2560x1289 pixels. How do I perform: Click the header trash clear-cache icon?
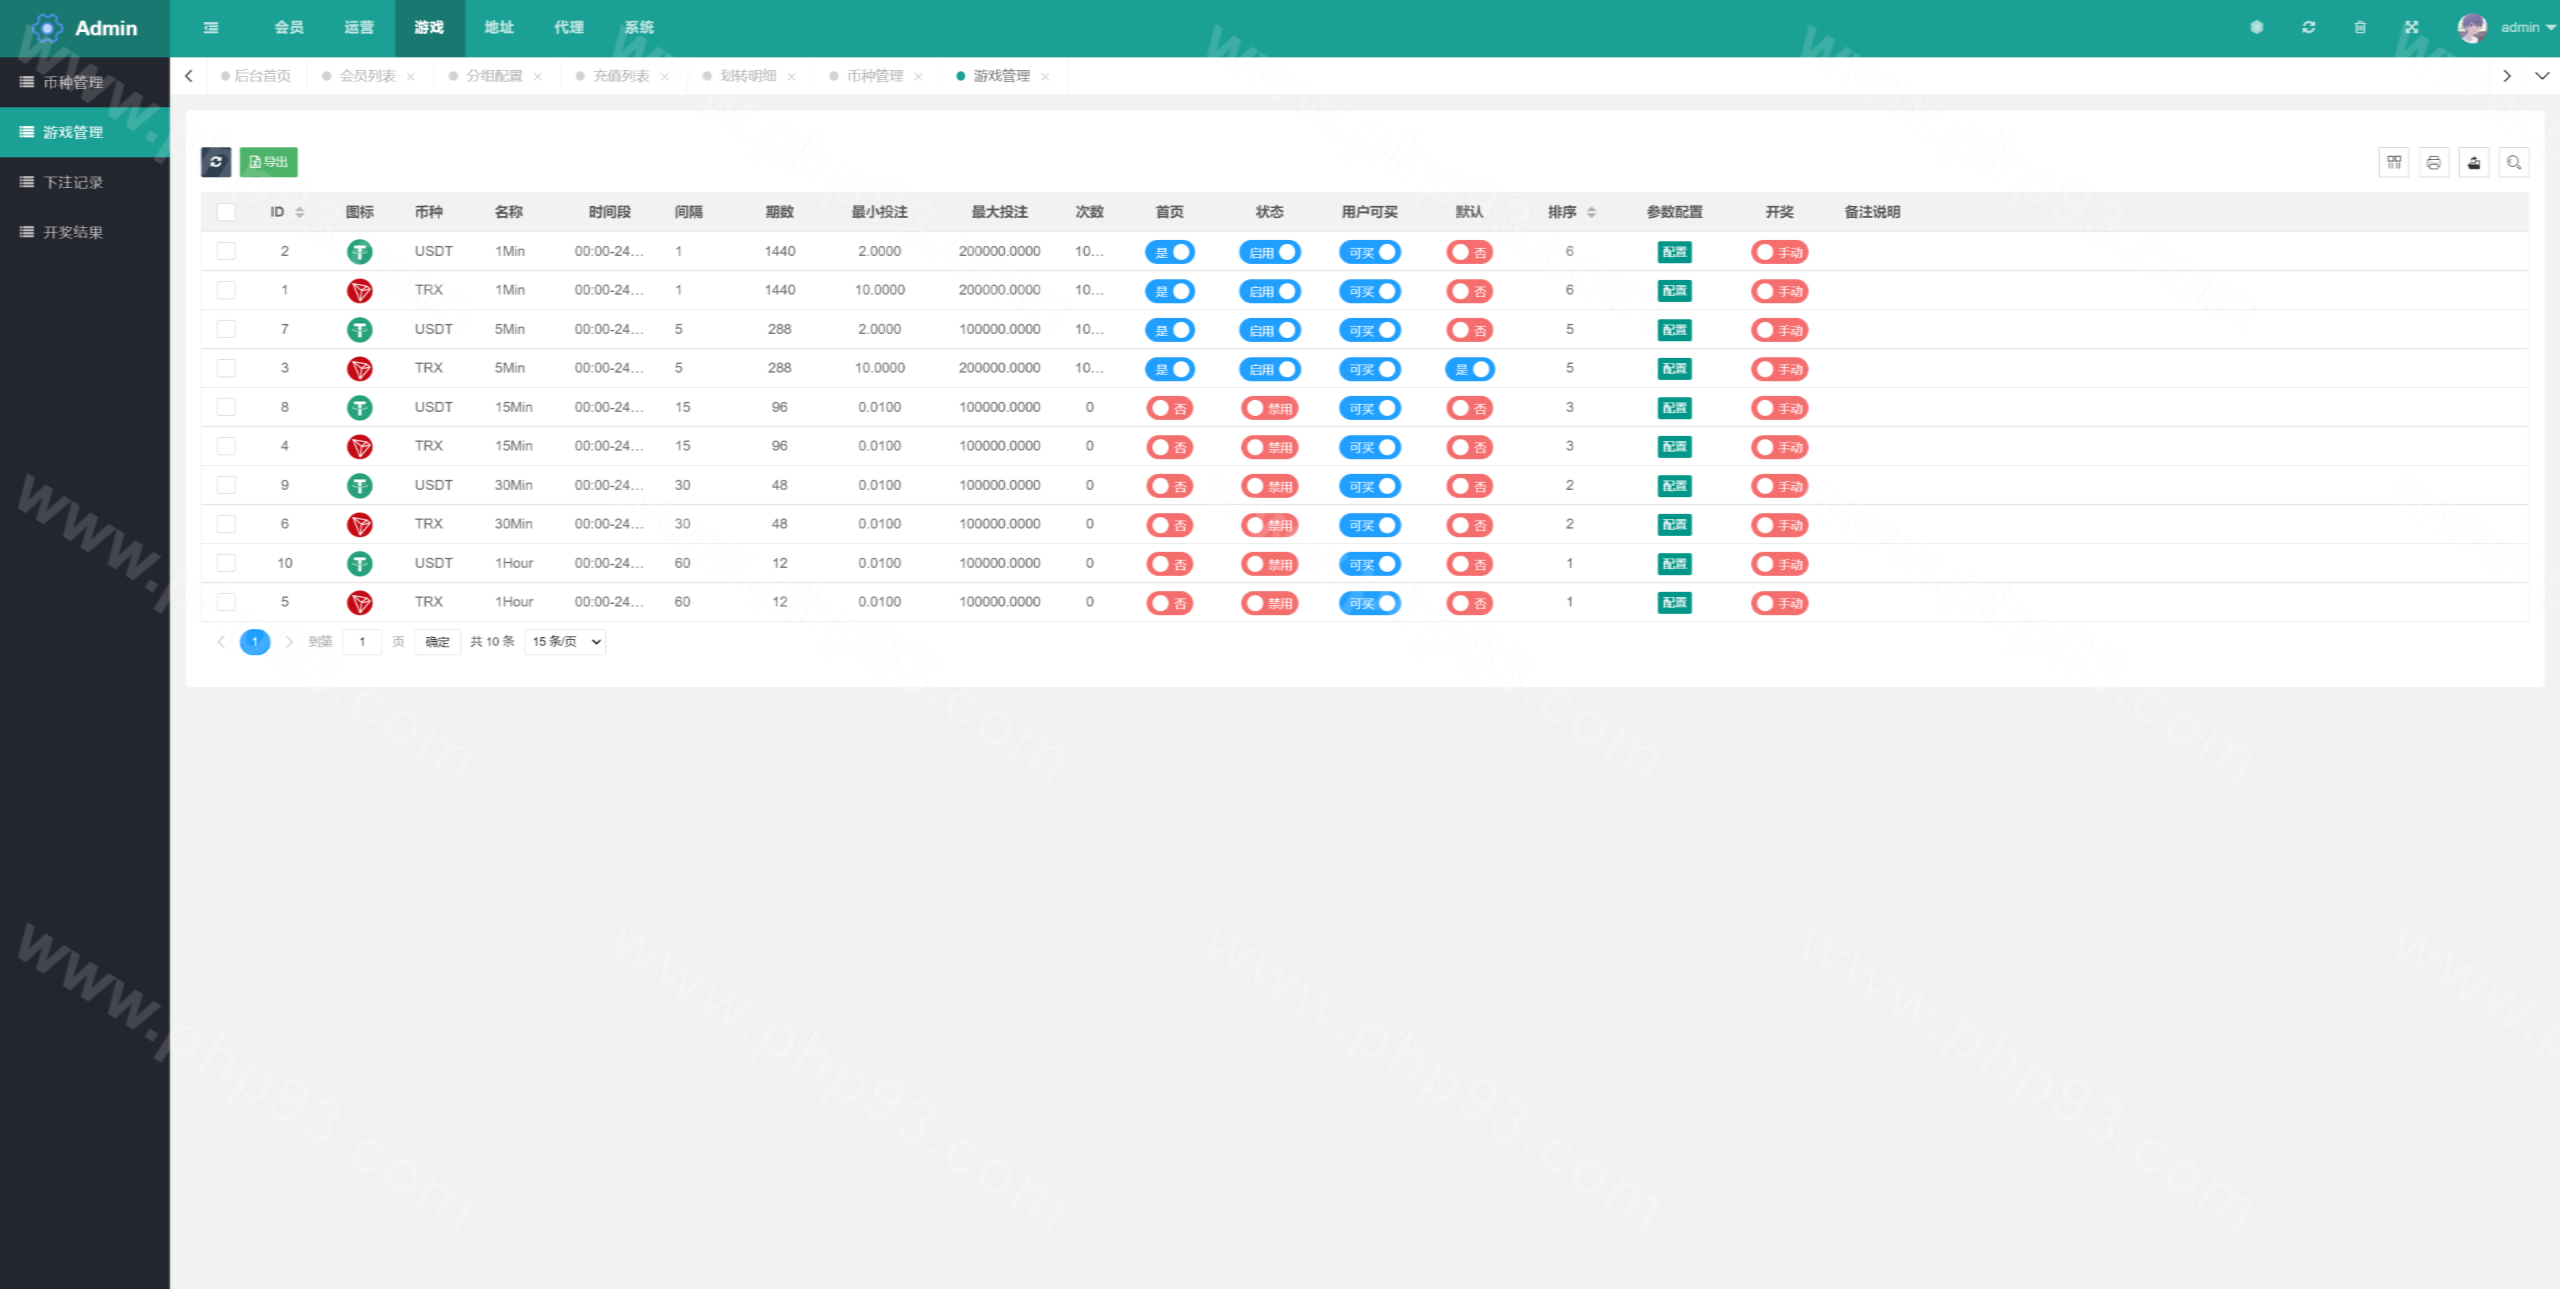(x=2360, y=28)
